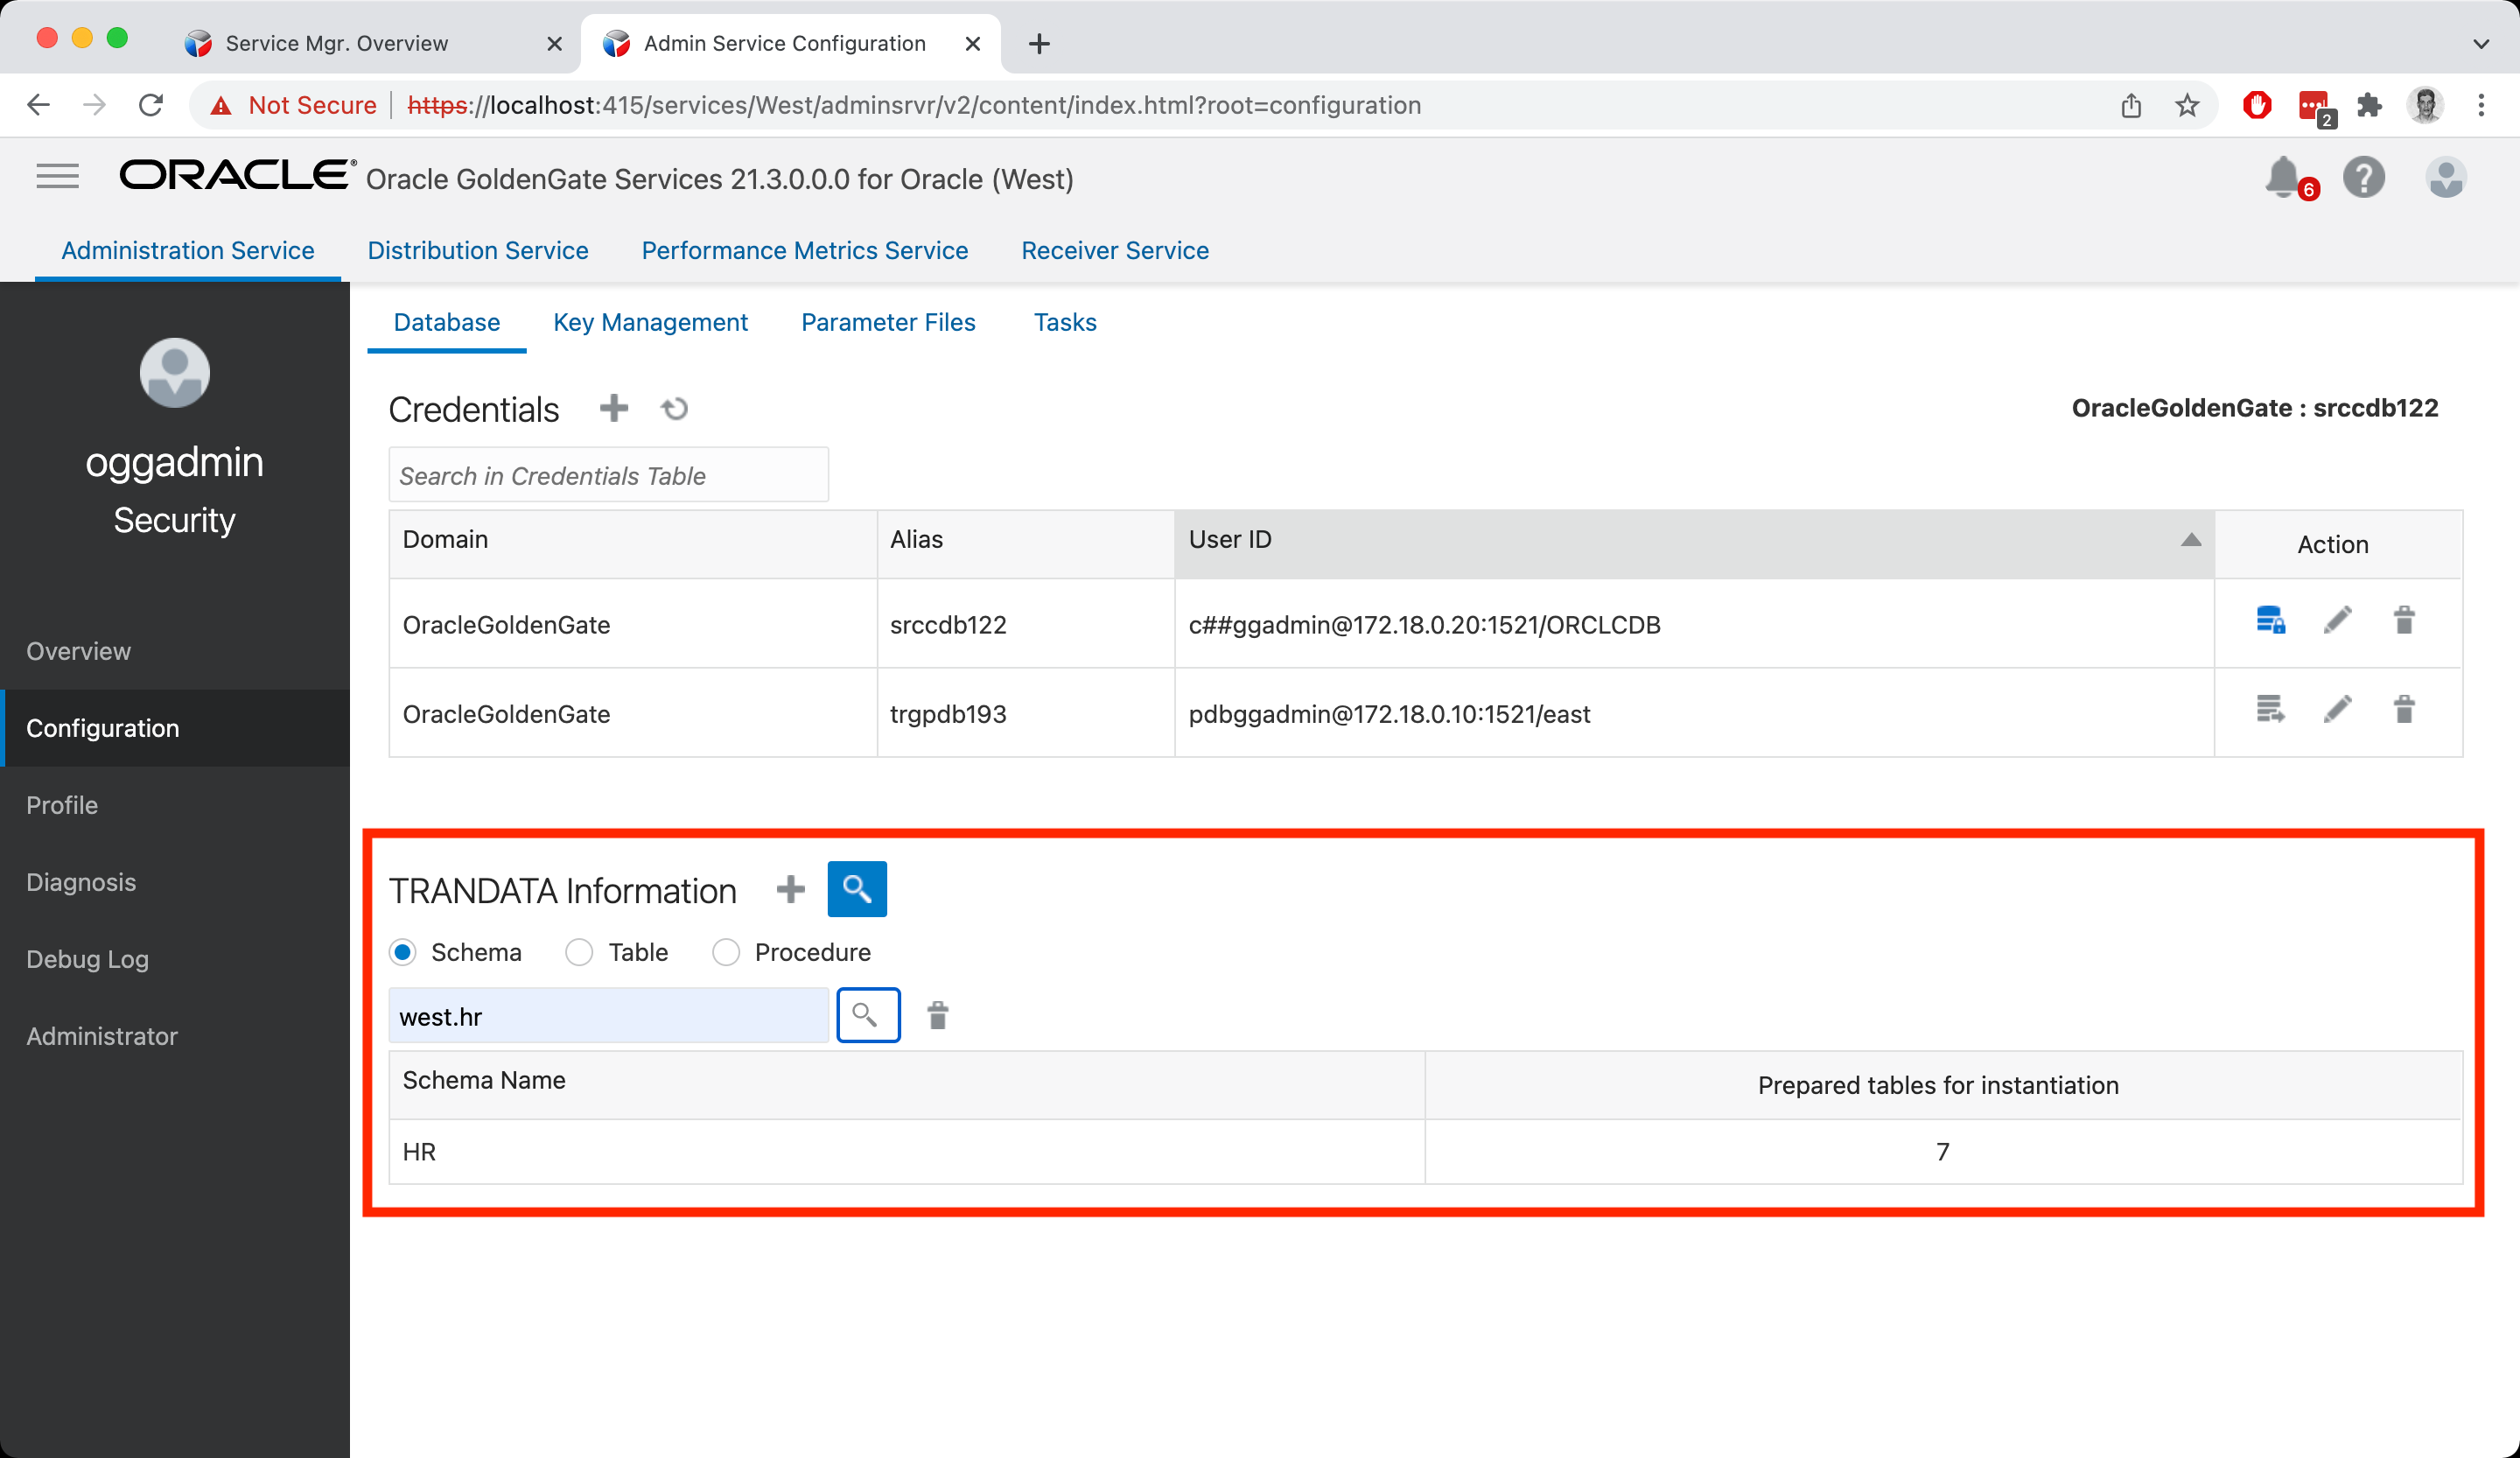Click blue TRANDATA search icon

(x=857, y=889)
